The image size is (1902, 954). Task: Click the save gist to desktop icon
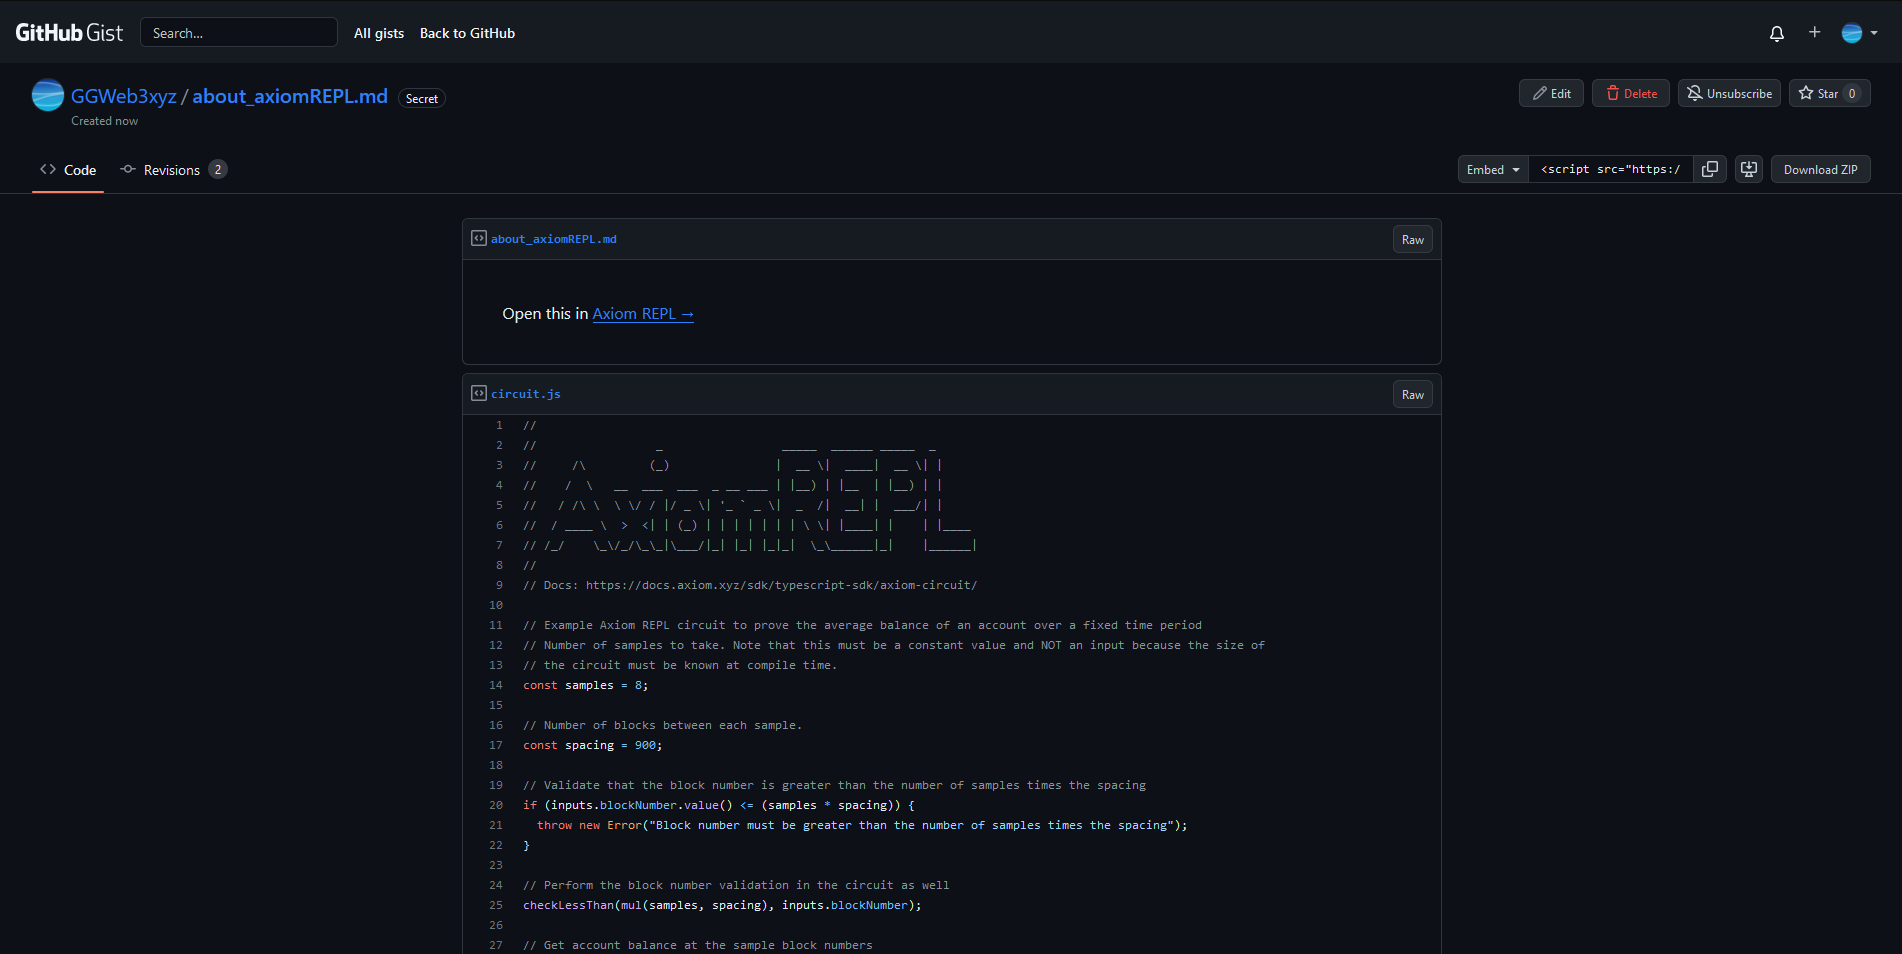1749,169
